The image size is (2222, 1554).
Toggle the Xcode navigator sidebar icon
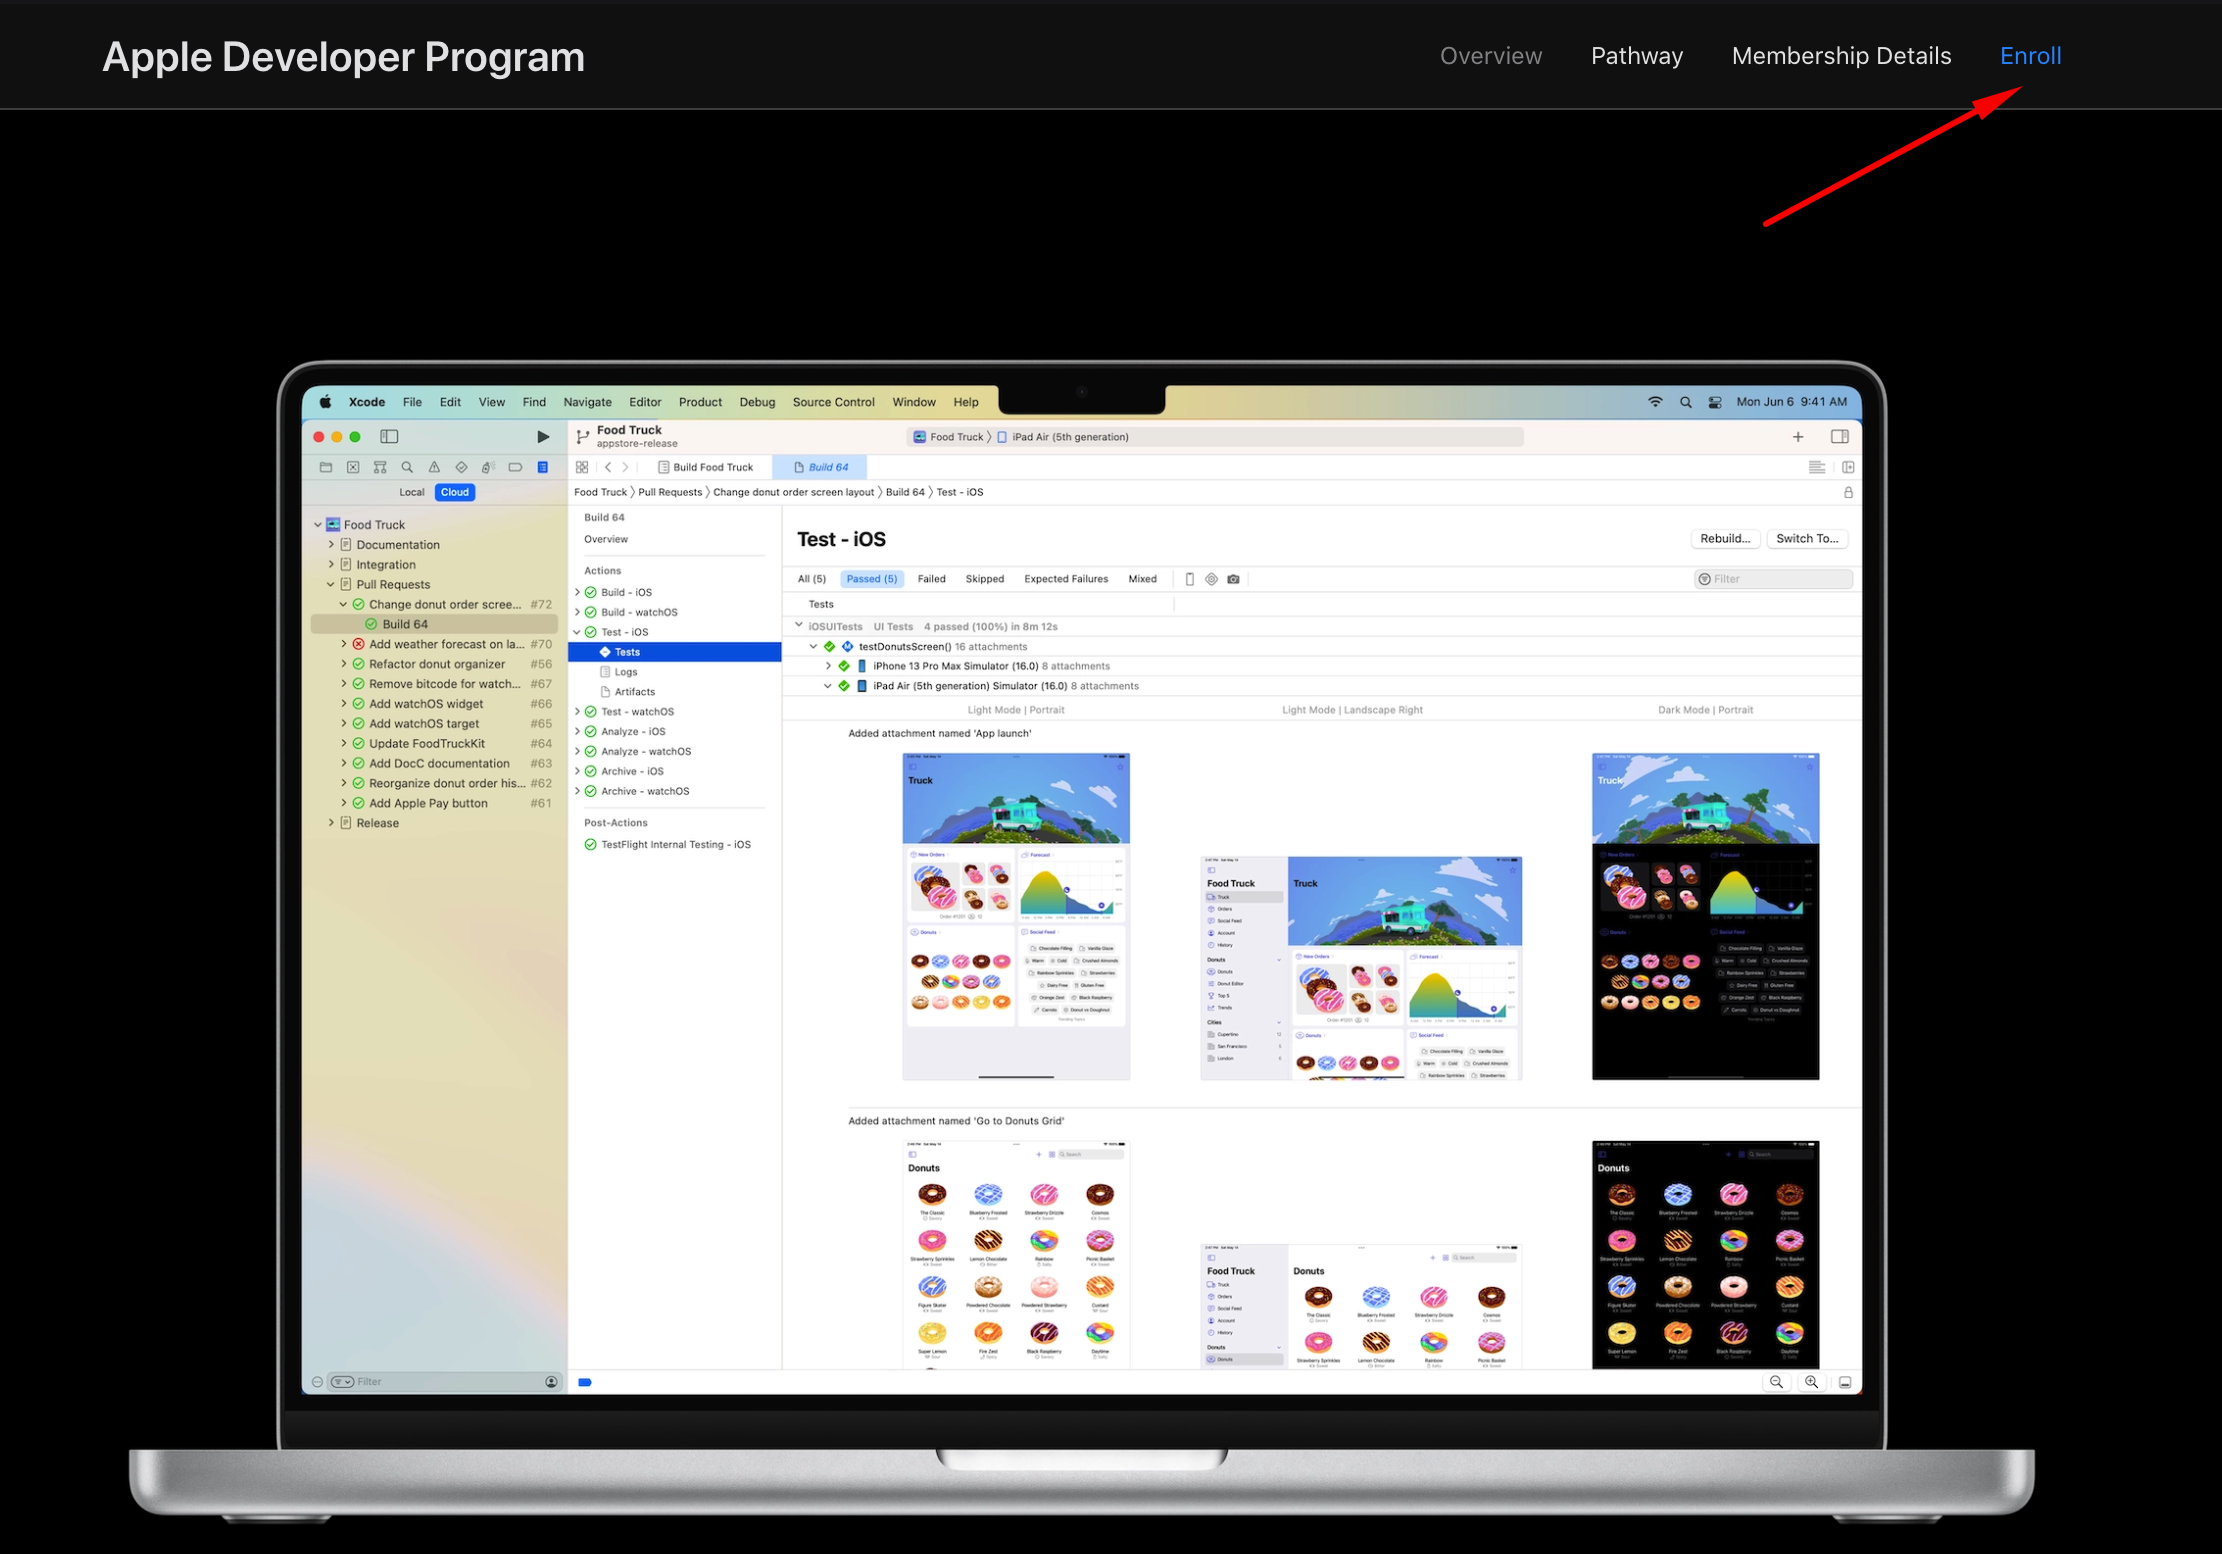(389, 437)
